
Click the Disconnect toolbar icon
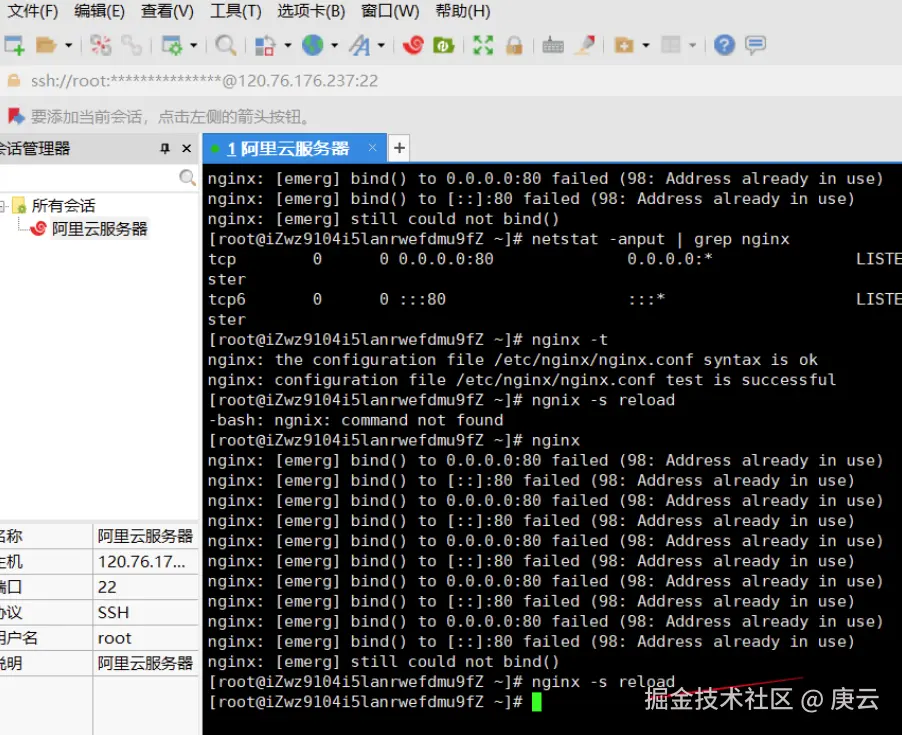click(101, 45)
